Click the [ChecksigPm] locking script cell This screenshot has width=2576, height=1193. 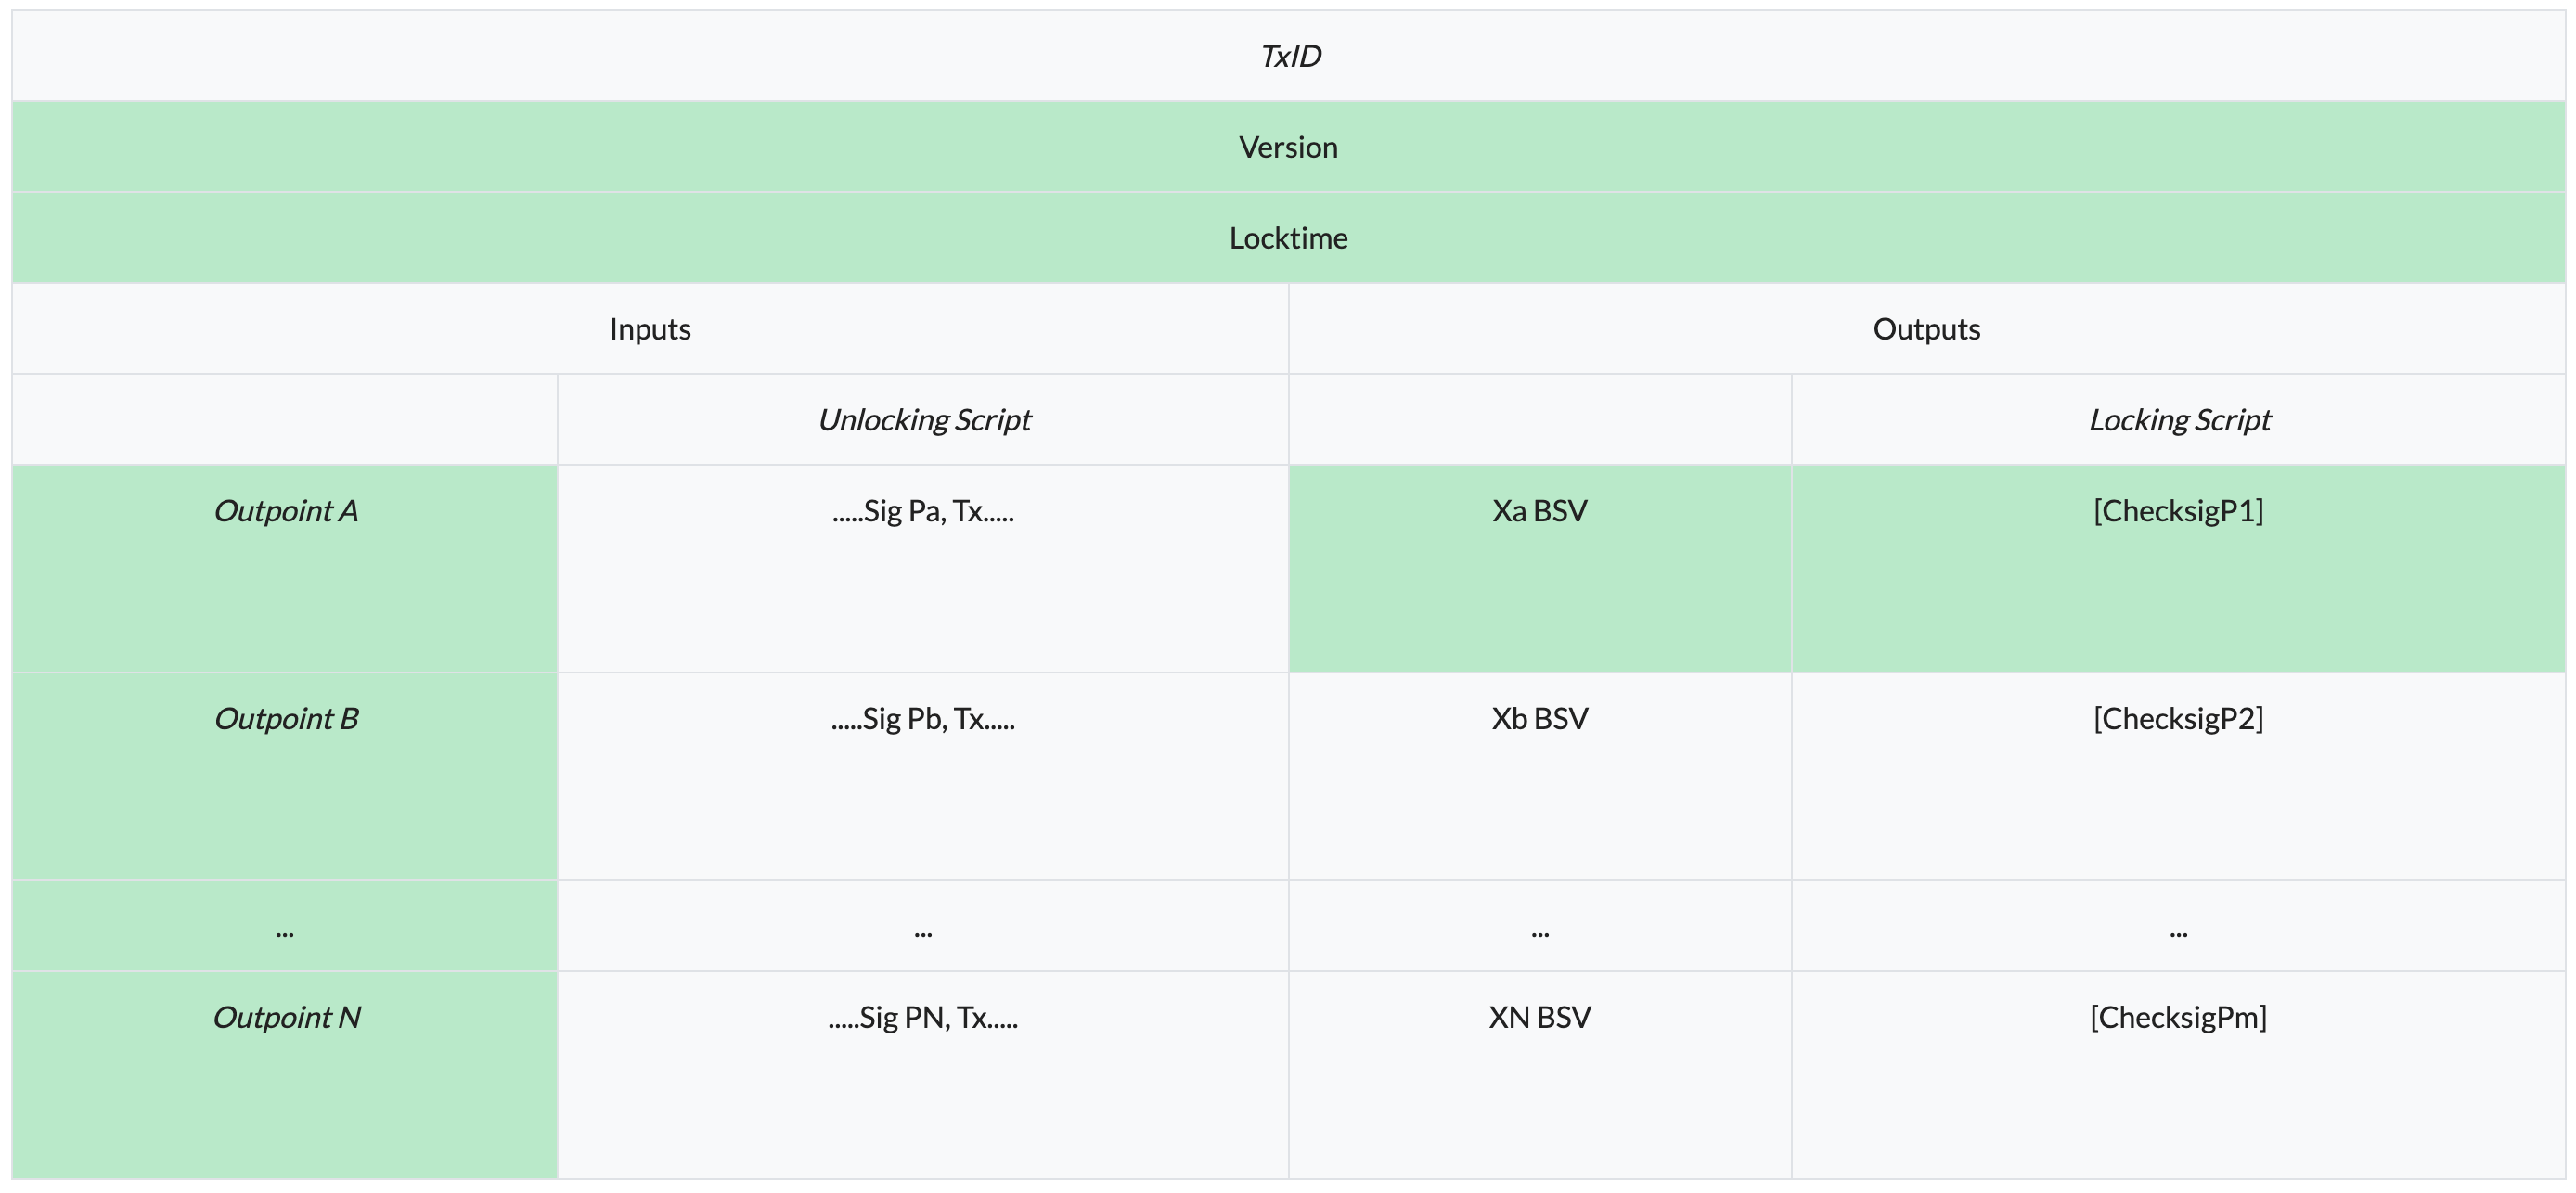click(2178, 1018)
